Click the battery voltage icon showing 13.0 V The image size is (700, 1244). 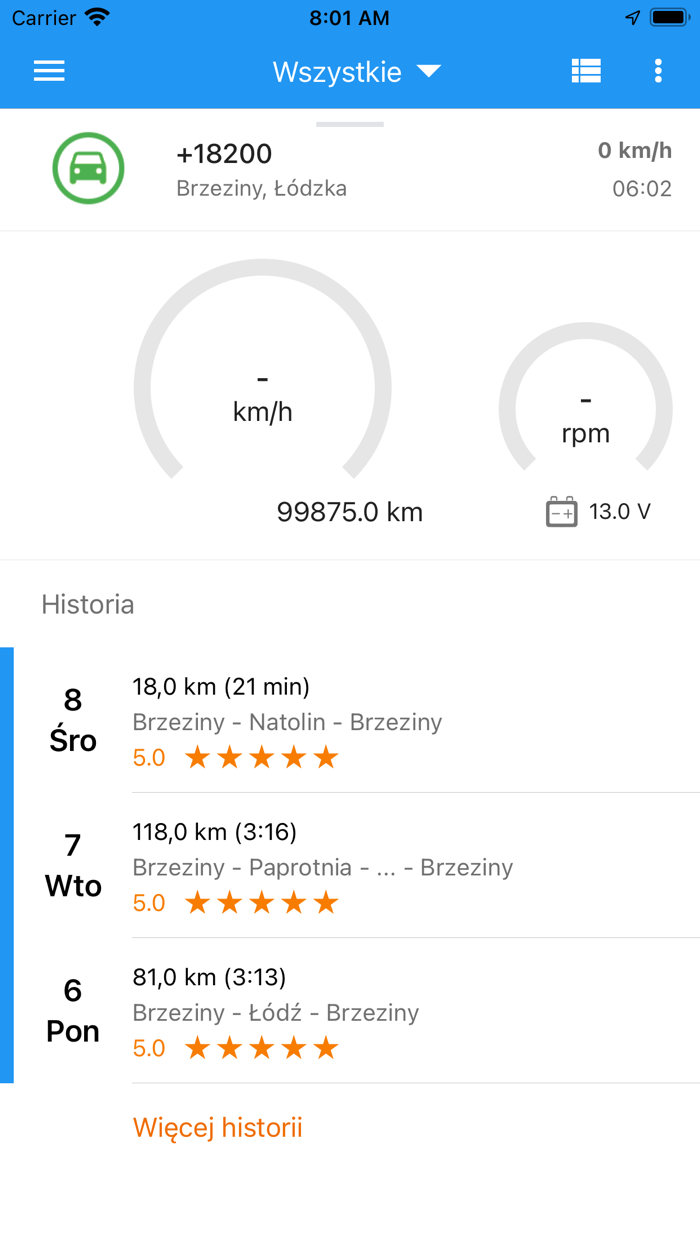click(x=562, y=511)
